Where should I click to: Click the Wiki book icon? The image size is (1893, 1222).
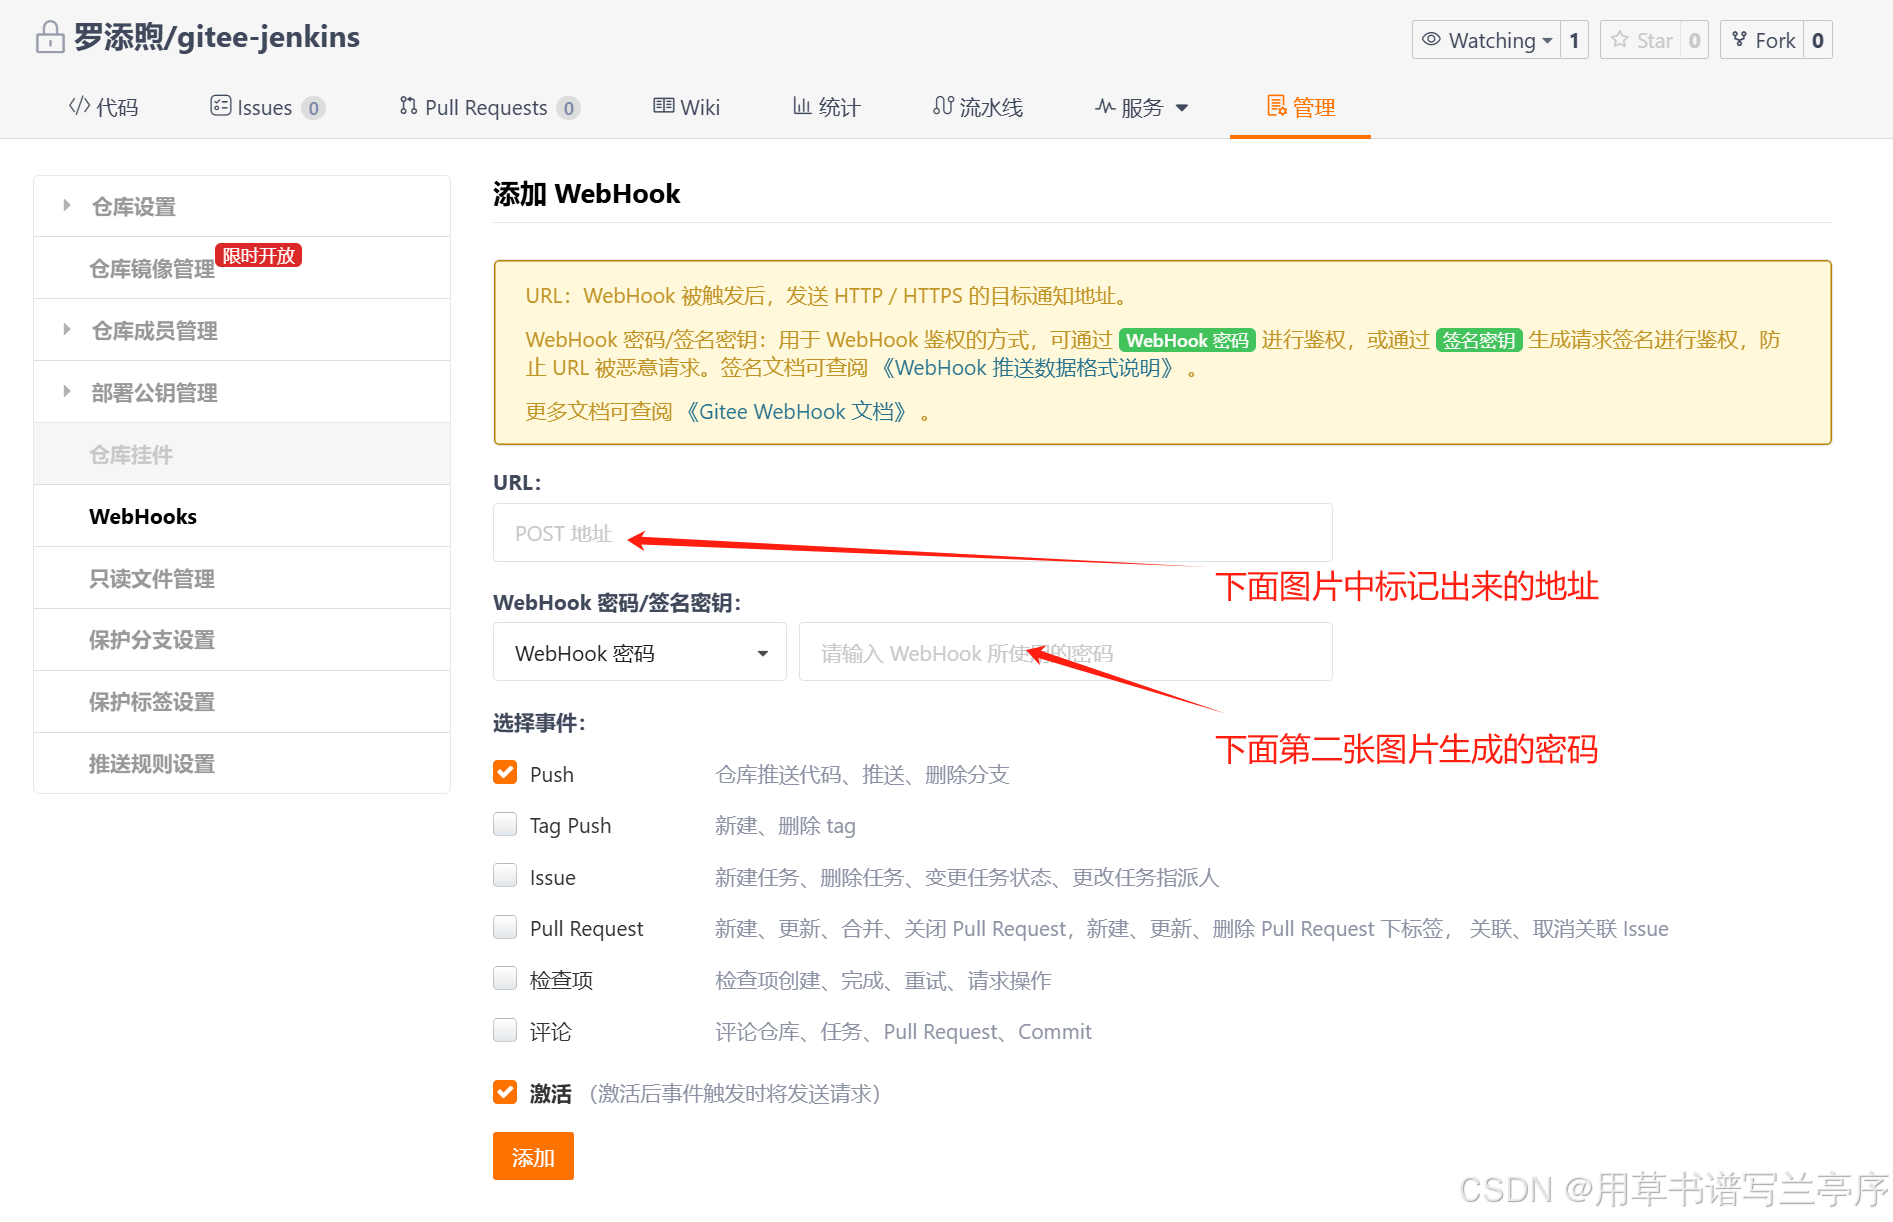663,106
